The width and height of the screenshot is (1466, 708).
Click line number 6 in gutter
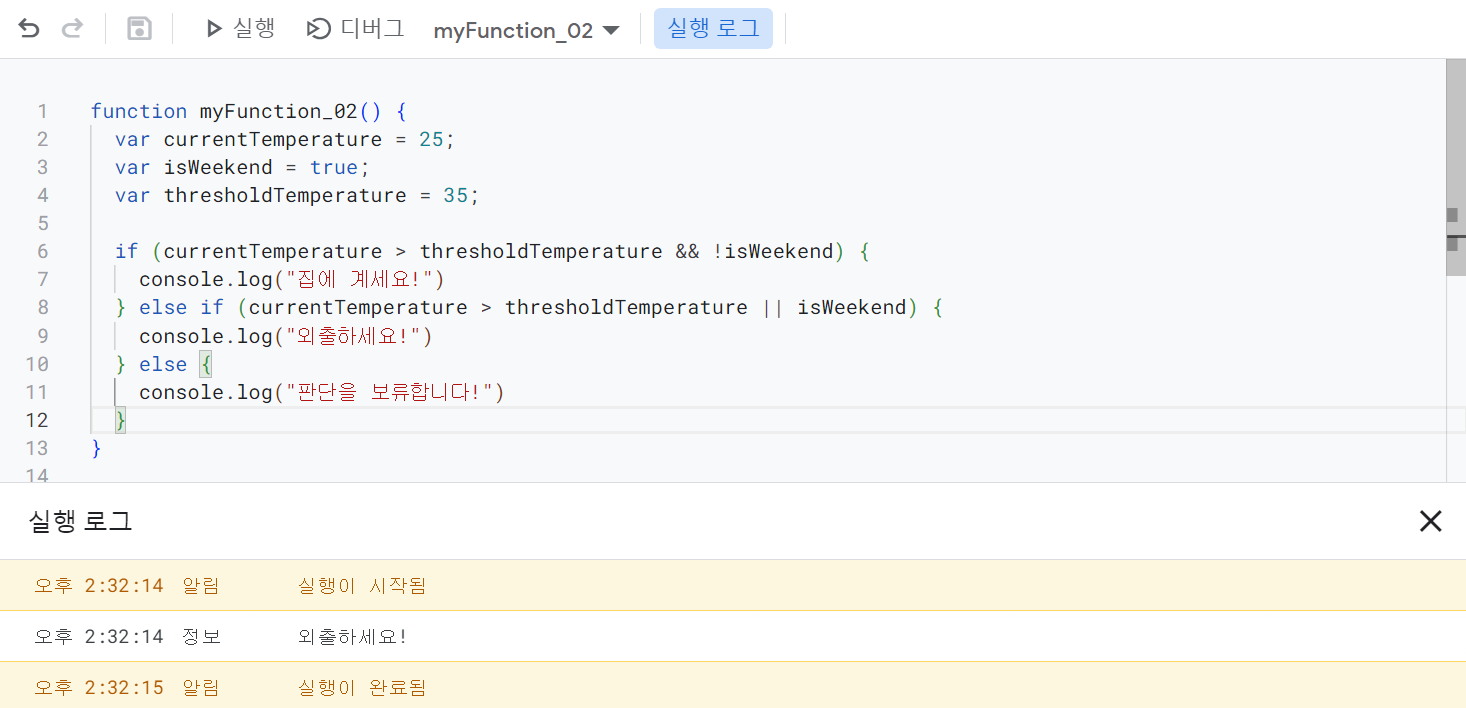point(43,251)
